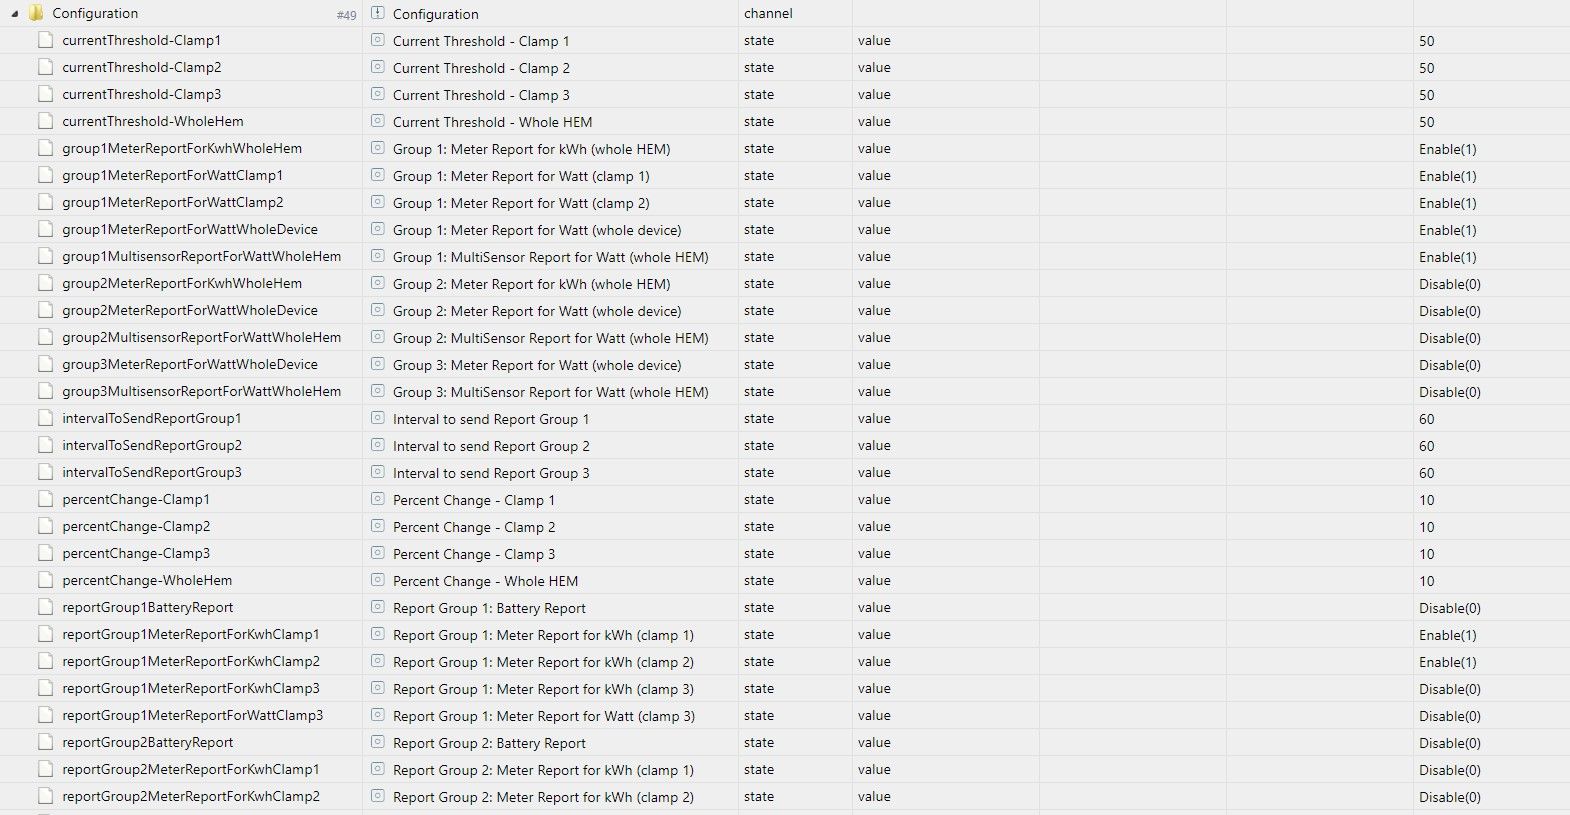1570x815 pixels.
Task: Click state icon beside Group 1: Meter Report for Watt (clamp 1)
Action: [377, 175]
